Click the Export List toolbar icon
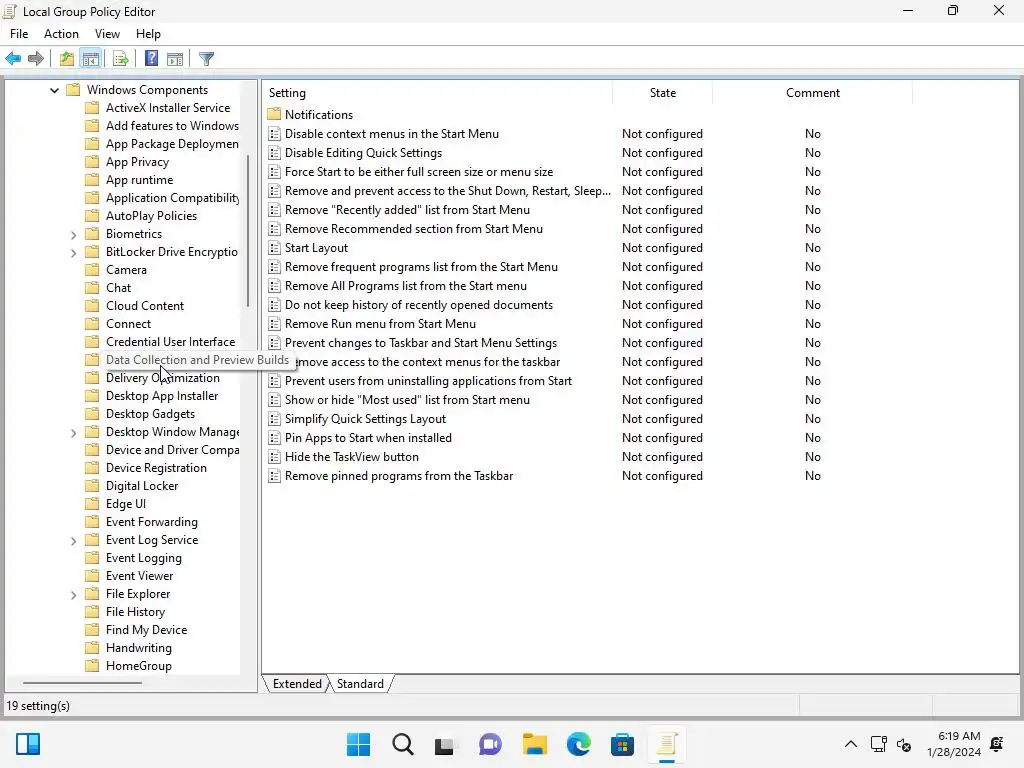 tap(121, 59)
